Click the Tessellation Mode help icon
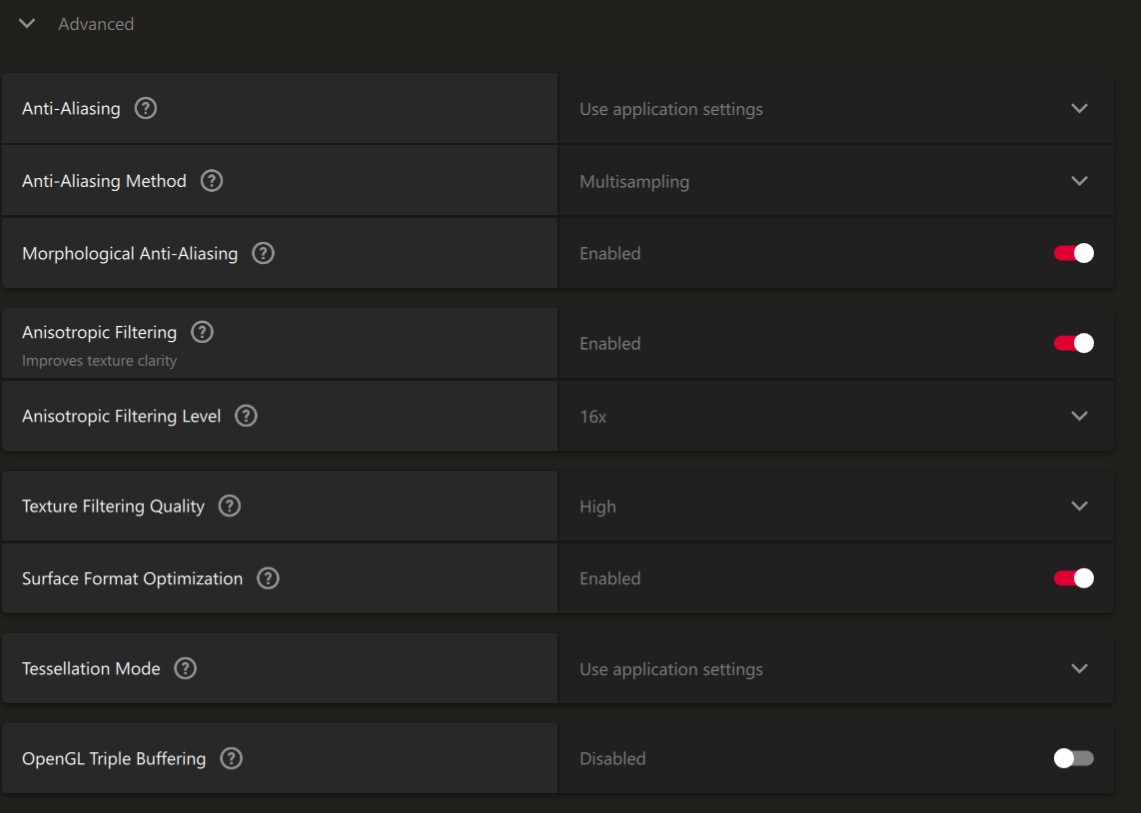 coord(185,669)
